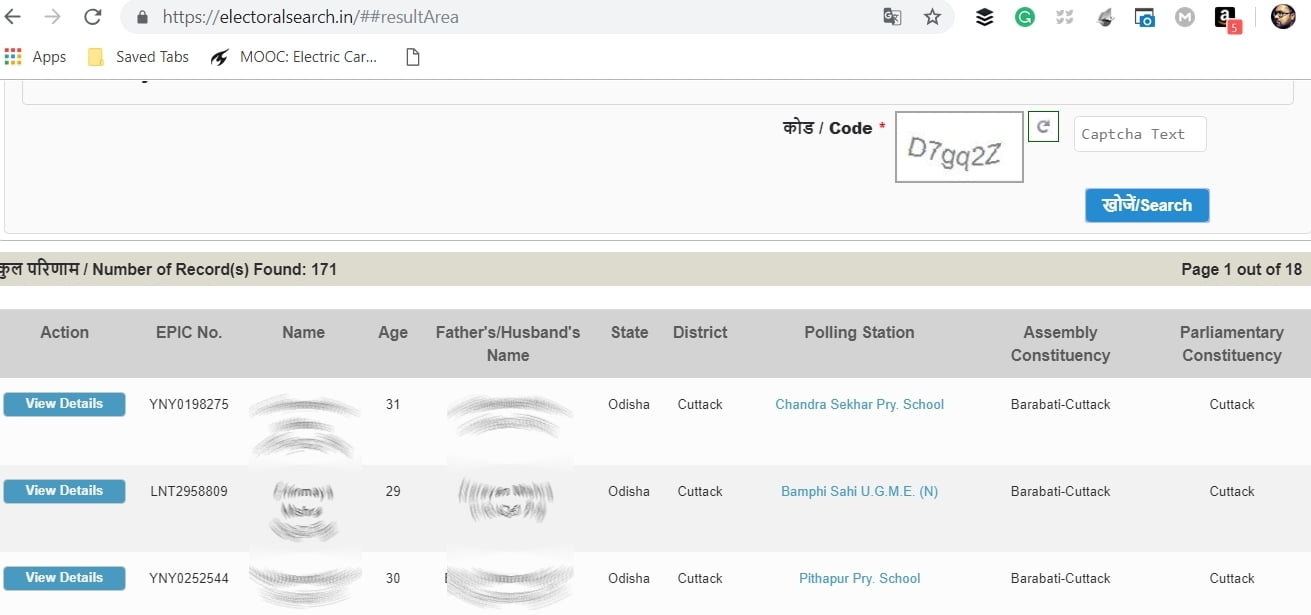1311x615 pixels.
Task: Open the Saved Tabs bookmark folder
Action: (138, 57)
